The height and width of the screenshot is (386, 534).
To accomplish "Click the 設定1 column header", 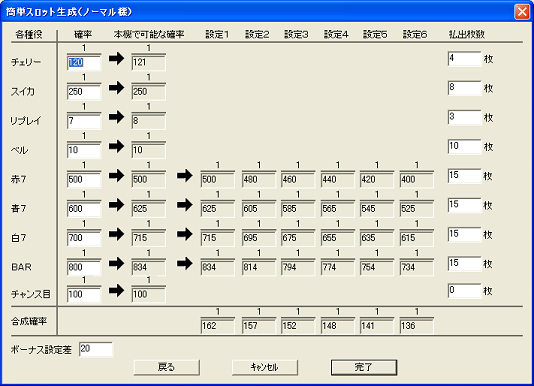I will 217,34.
